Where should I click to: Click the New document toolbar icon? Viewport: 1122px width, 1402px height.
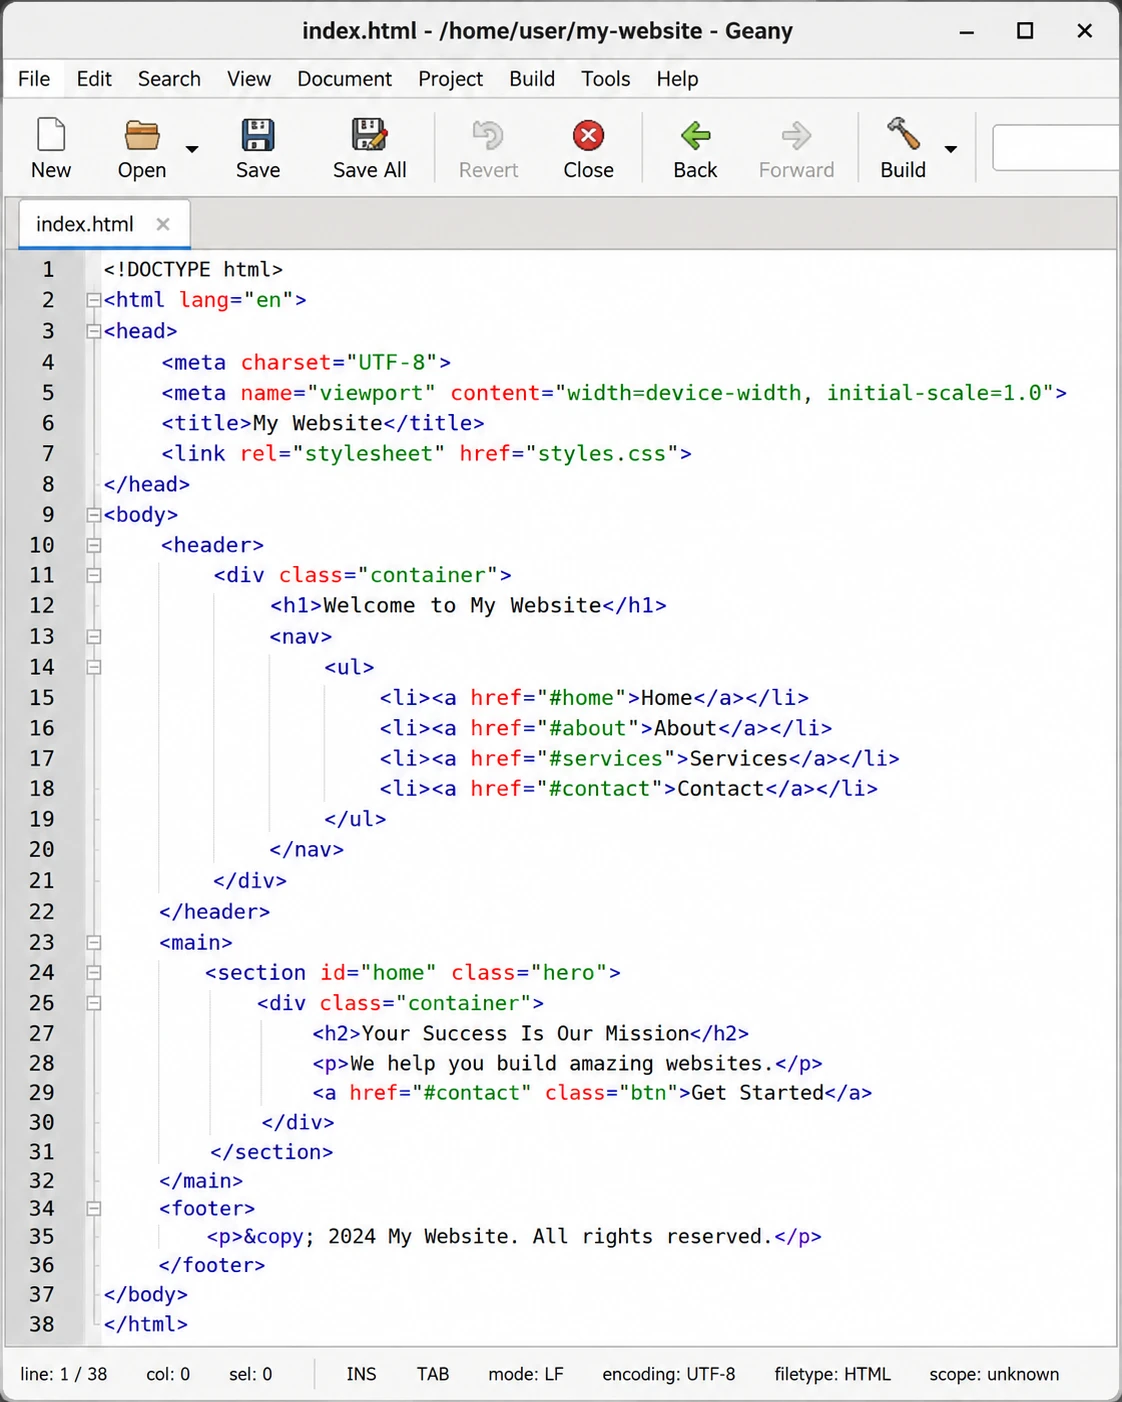[x=51, y=134]
